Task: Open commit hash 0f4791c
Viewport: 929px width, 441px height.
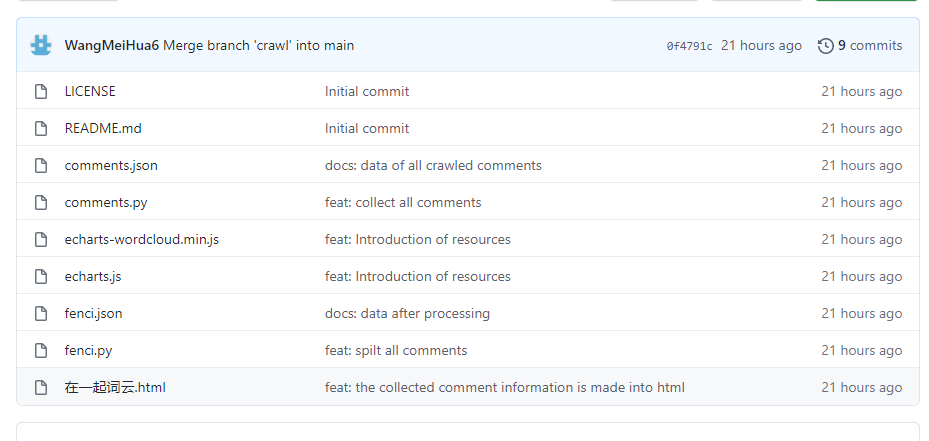Action: click(x=689, y=46)
